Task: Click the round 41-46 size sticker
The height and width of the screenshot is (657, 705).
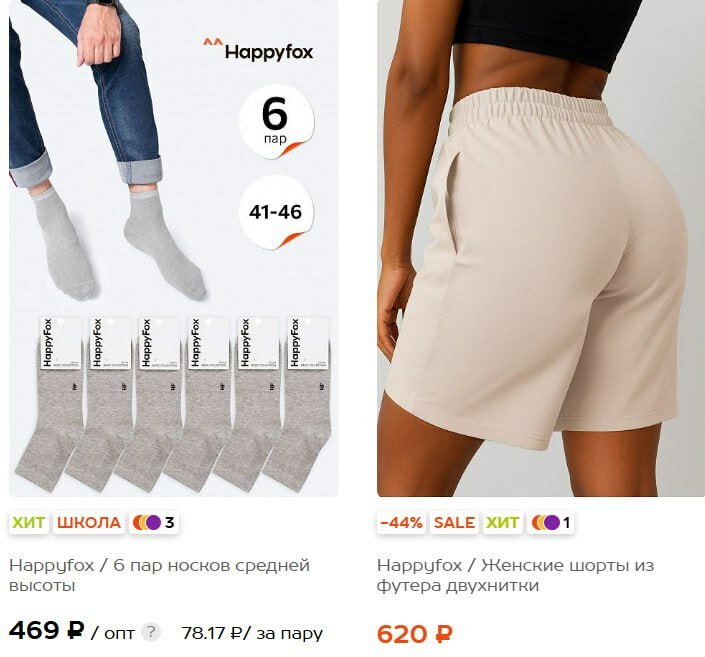Action: click(x=276, y=212)
